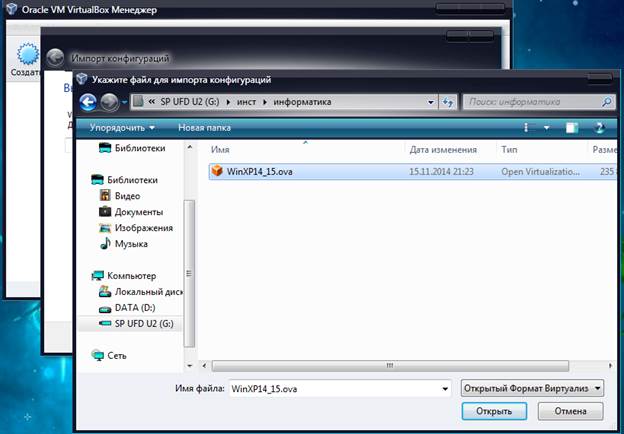The height and width of the screenshot is (434, 624).
Task: Click the Открыть button
Action: point(494,411)
